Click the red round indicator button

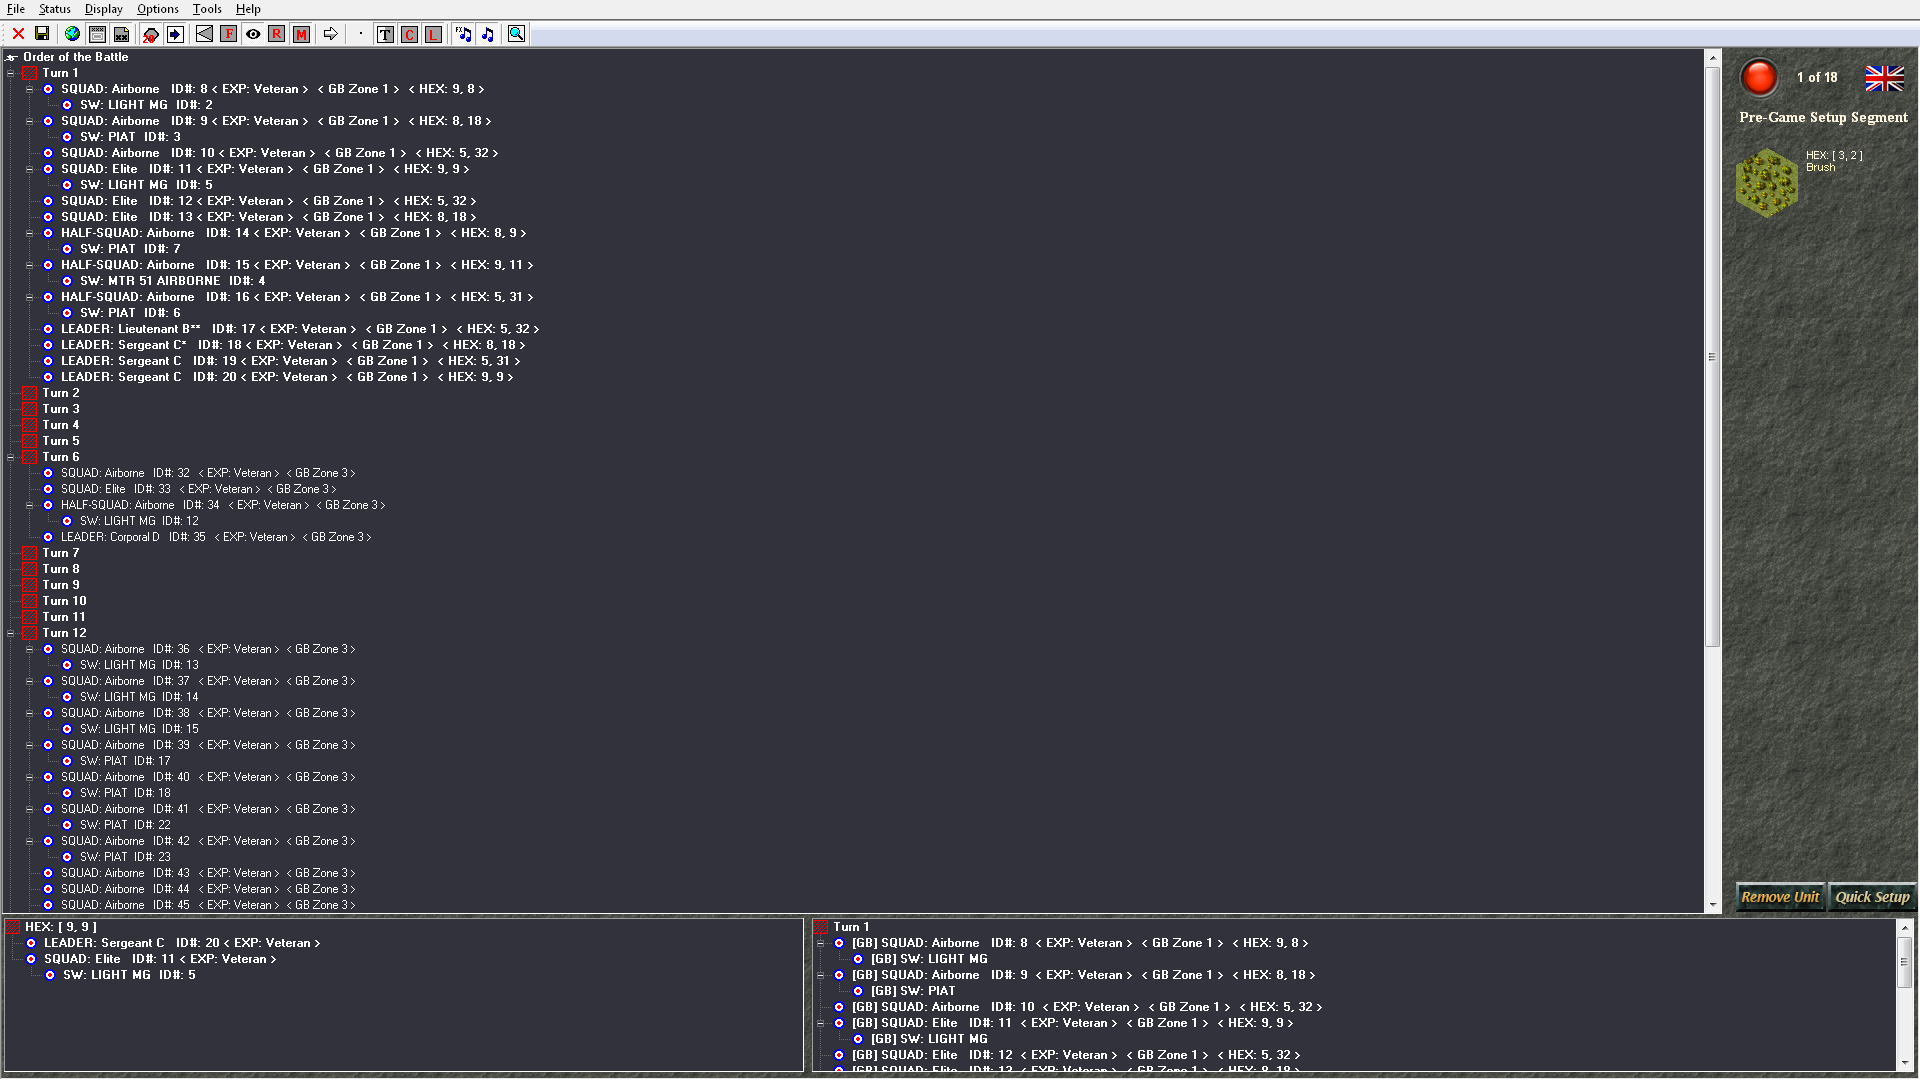pyautogui.click(x=1759, y=77)
